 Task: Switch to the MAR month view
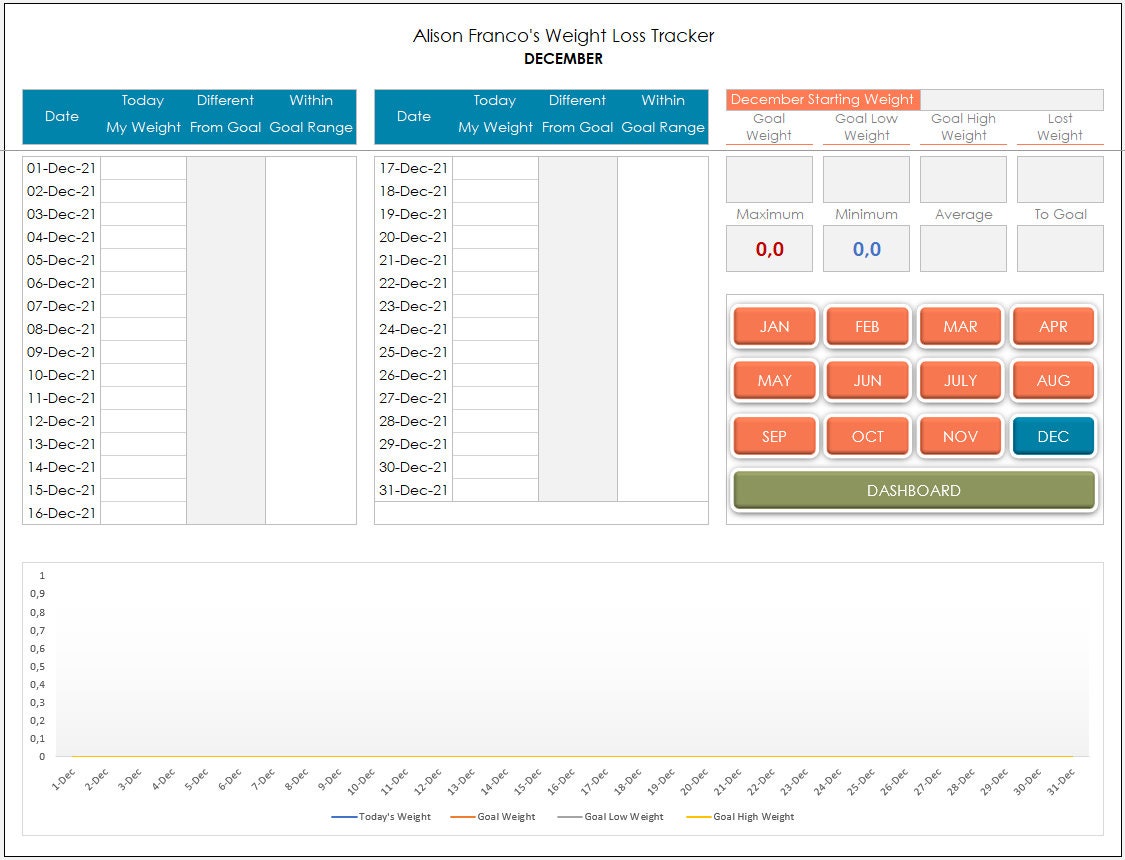(x=960, y=325)
